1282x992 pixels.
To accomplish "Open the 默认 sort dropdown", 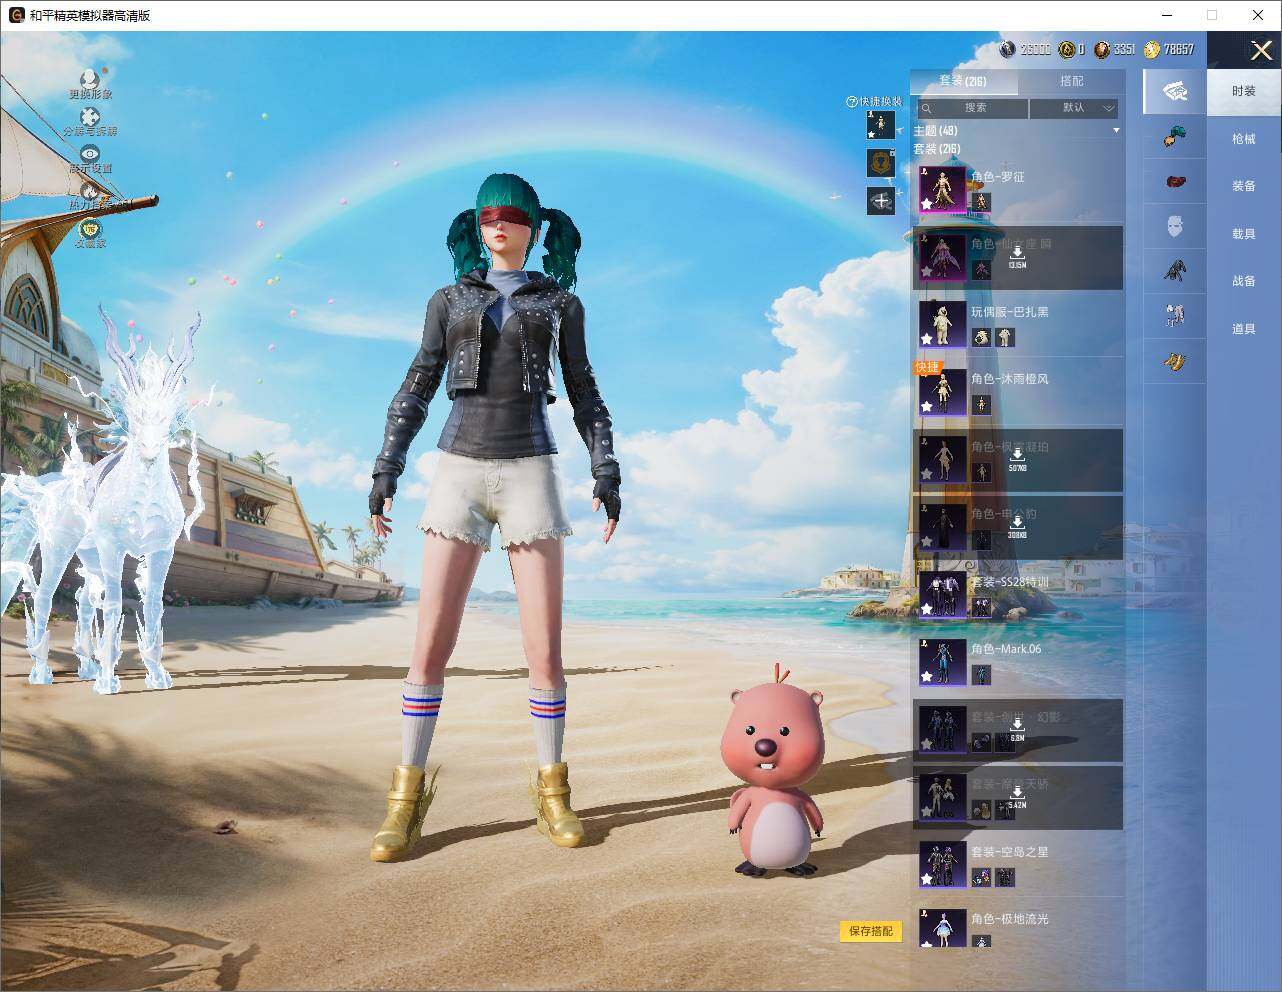I will [1074, 108].
